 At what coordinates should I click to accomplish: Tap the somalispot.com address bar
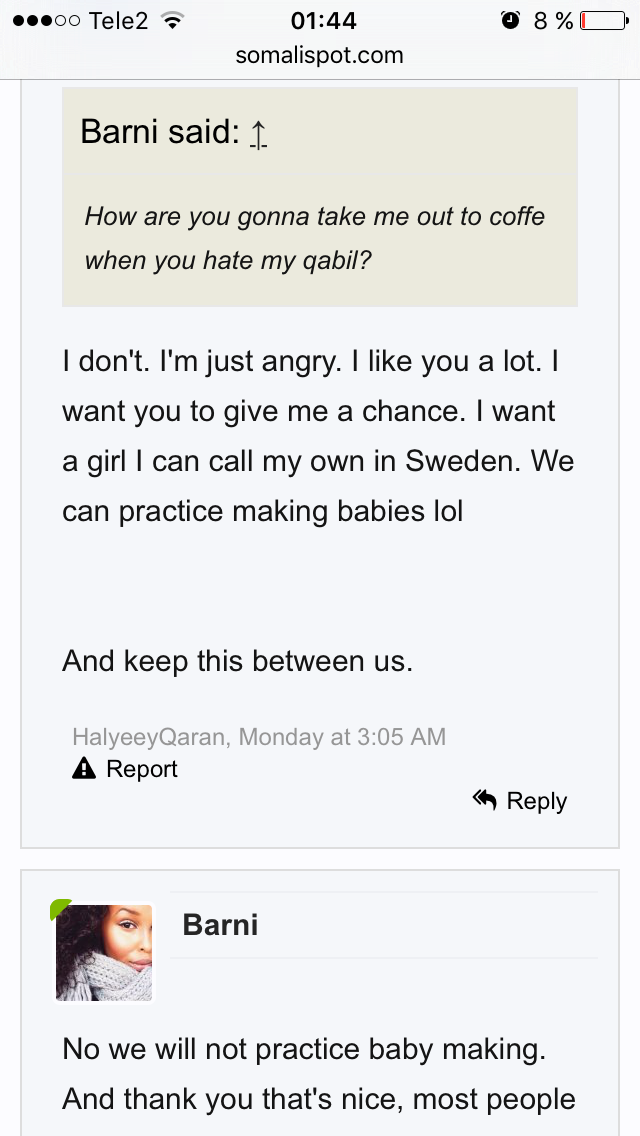click(x=320, y=55)
